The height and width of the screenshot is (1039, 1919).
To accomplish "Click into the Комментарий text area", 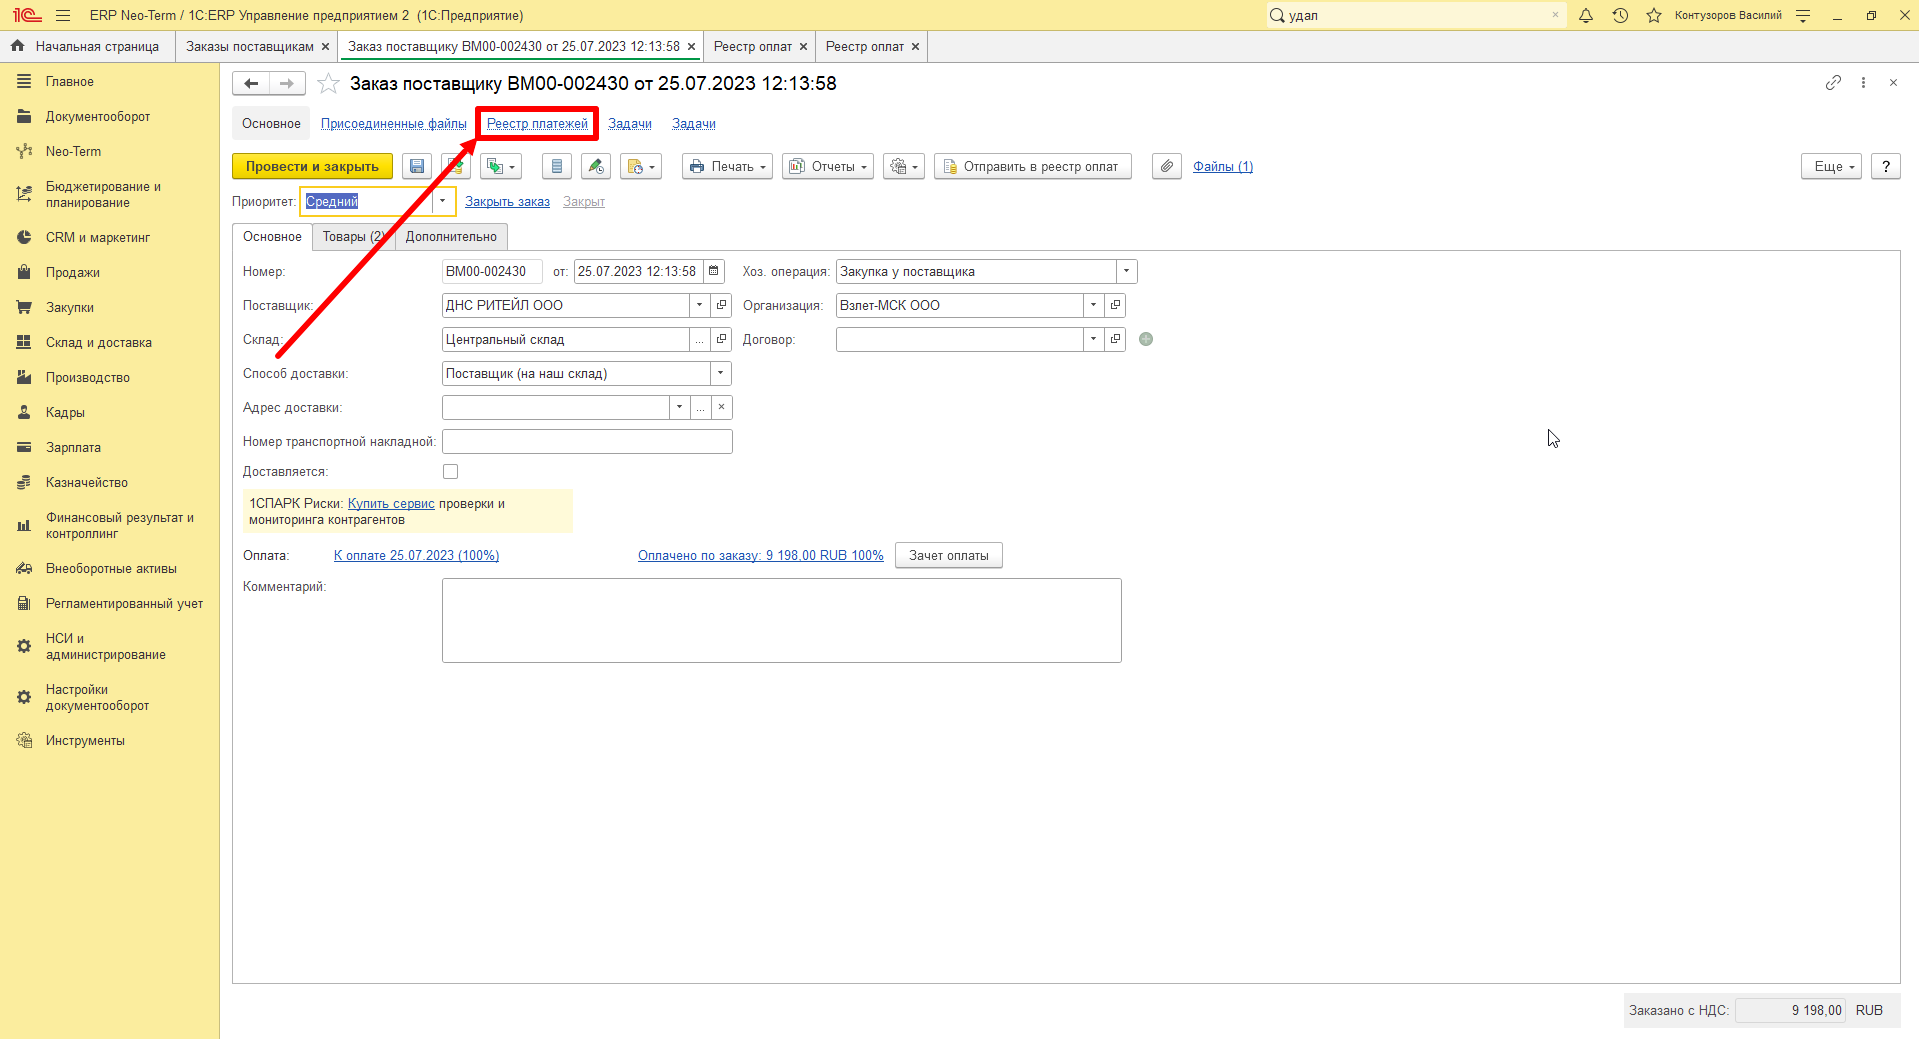I will click(782, 620).
